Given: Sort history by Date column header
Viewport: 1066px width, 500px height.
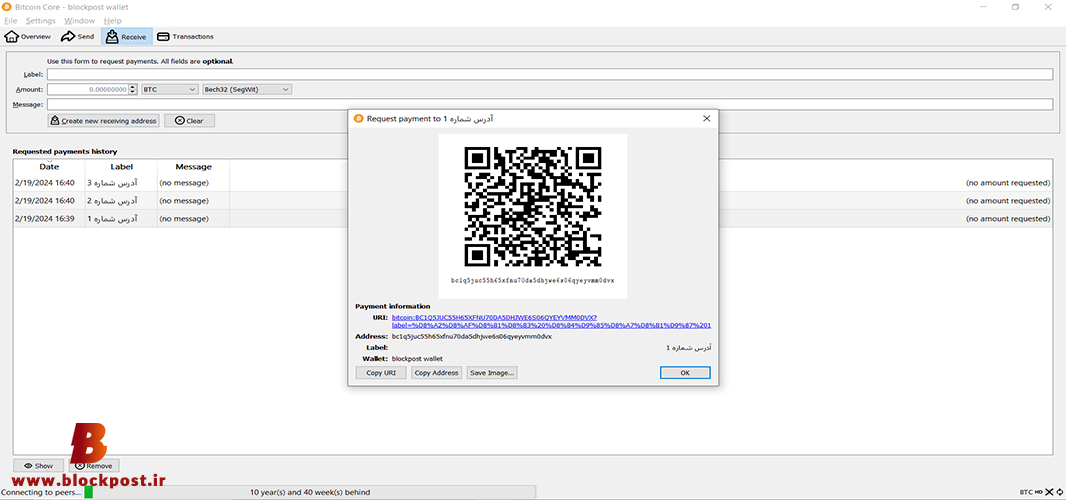Looking at the screenshot, I should [49, 167].
